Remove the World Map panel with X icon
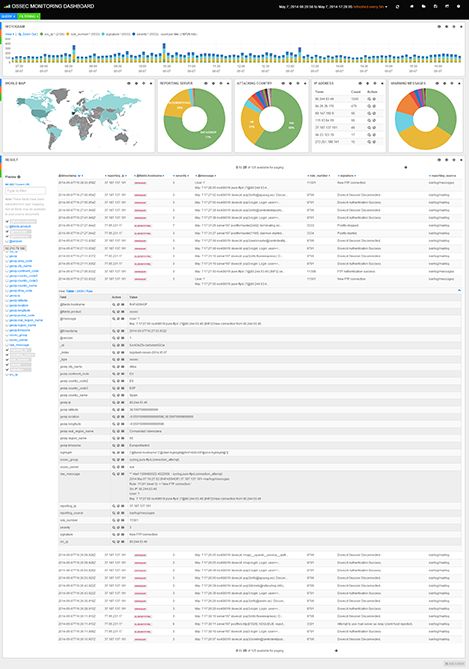Viewport: 470px width, 669px height. click(151, 83)
